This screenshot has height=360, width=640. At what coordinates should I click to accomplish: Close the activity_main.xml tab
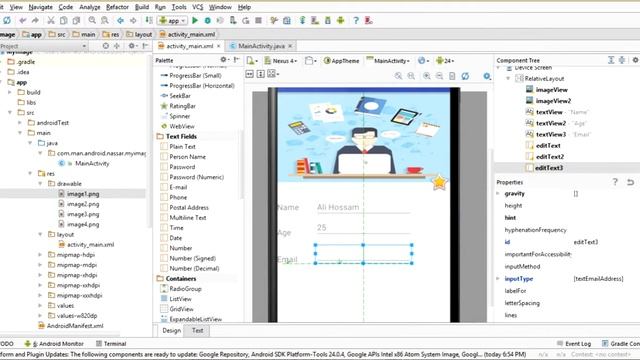point(218,46)
